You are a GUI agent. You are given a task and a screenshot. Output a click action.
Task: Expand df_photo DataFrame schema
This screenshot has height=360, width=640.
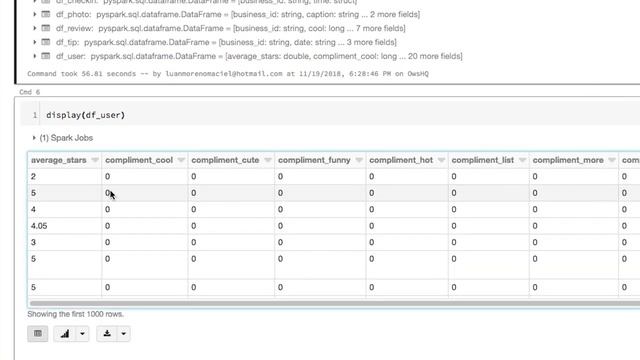35,14
